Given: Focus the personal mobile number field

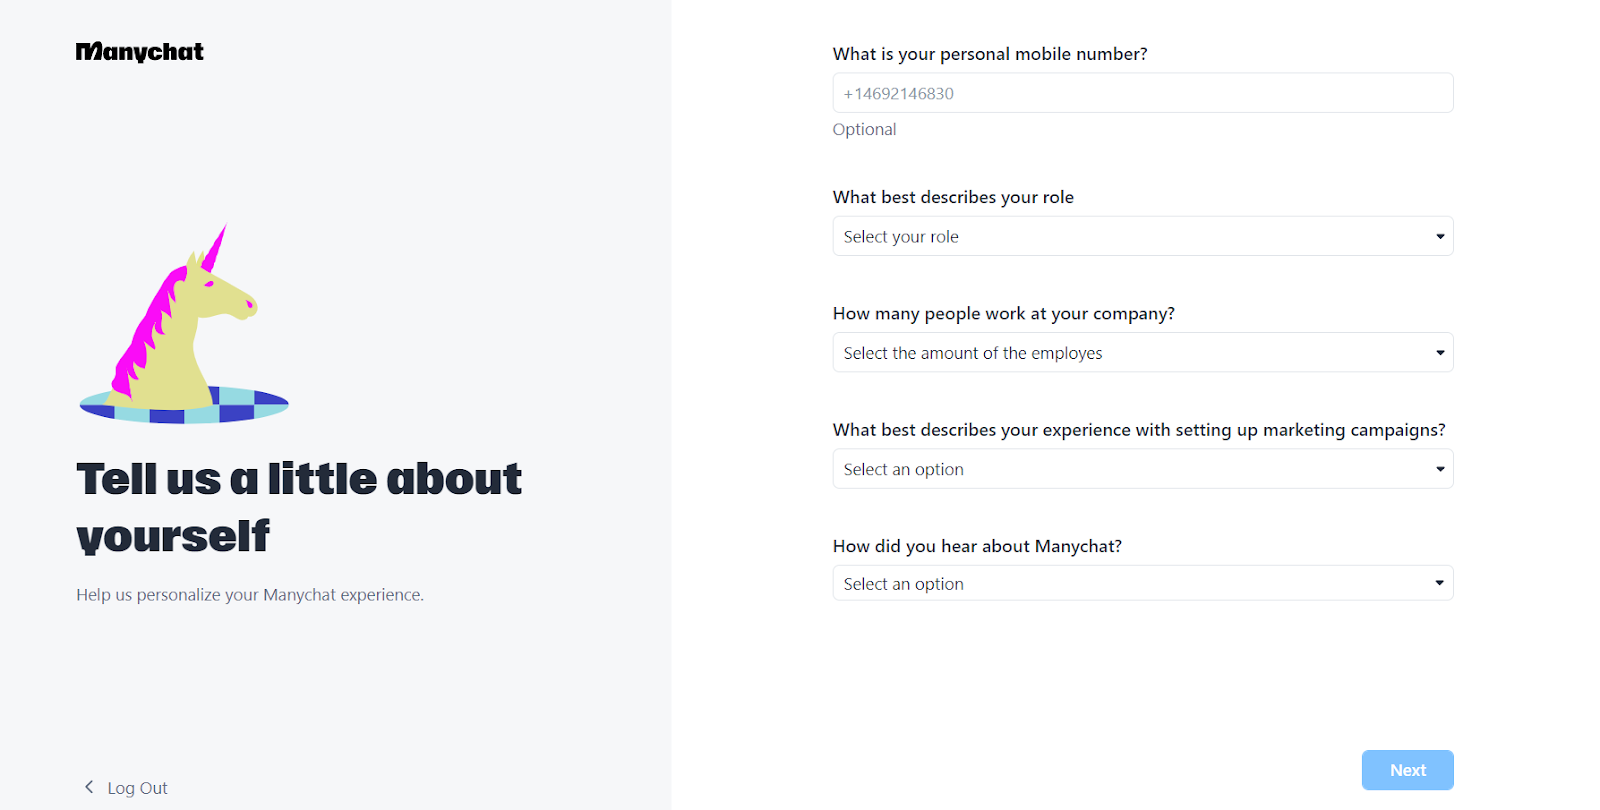Looking at the screenshot, I should [x=1142, y=93].
